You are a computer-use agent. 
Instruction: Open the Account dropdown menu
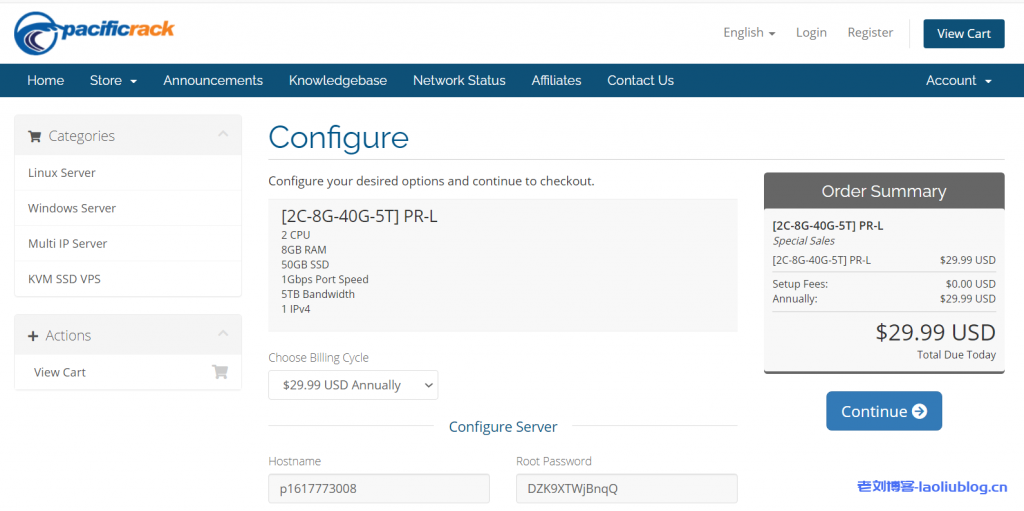(958, 80)
